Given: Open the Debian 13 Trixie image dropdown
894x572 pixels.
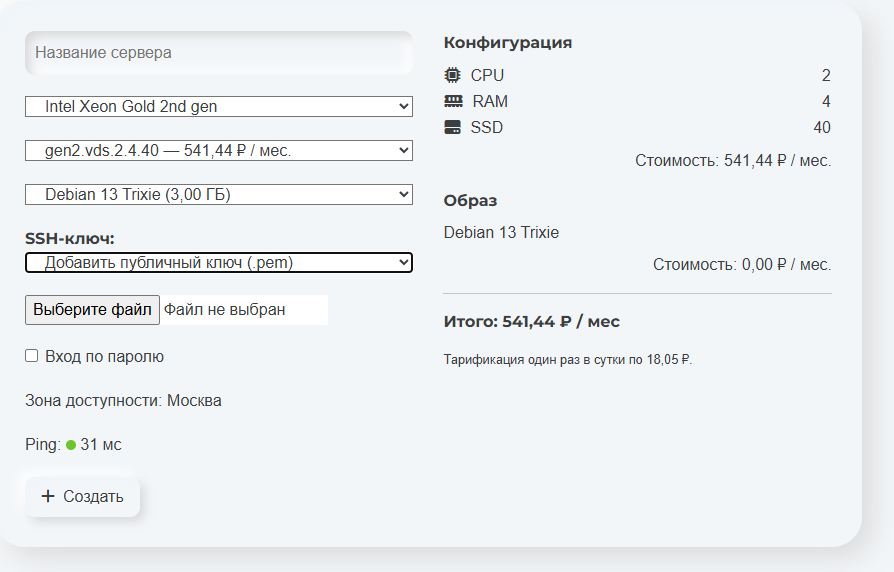Looking at the screenshot, I should [x=219, y=194].
